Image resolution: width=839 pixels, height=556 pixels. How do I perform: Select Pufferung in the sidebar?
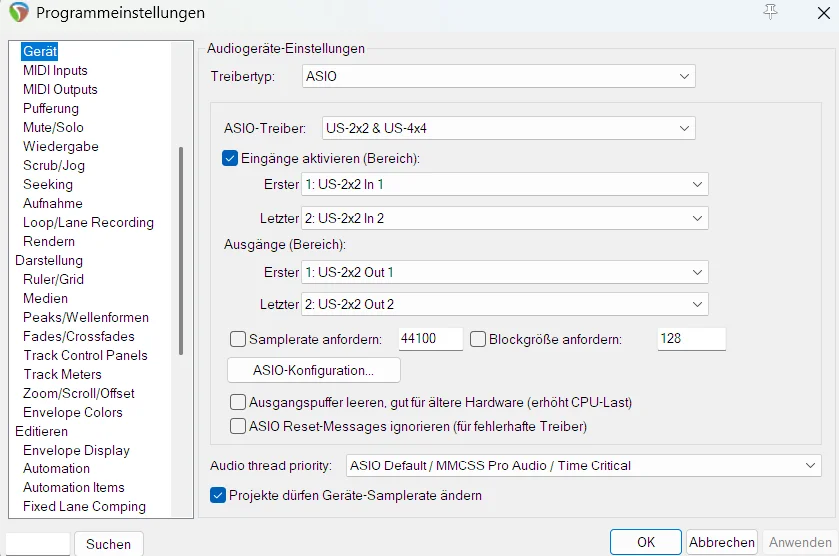[51, 109]
